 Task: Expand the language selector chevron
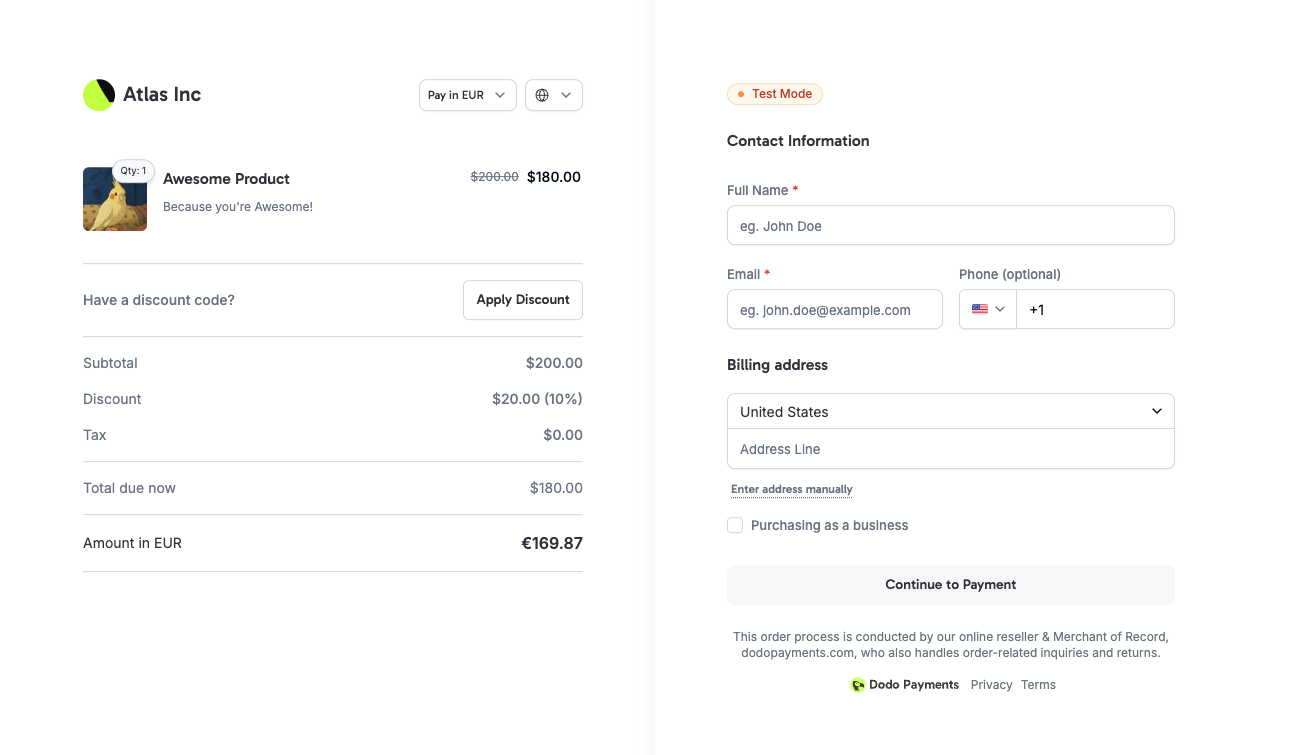click(x=566, y=95)
